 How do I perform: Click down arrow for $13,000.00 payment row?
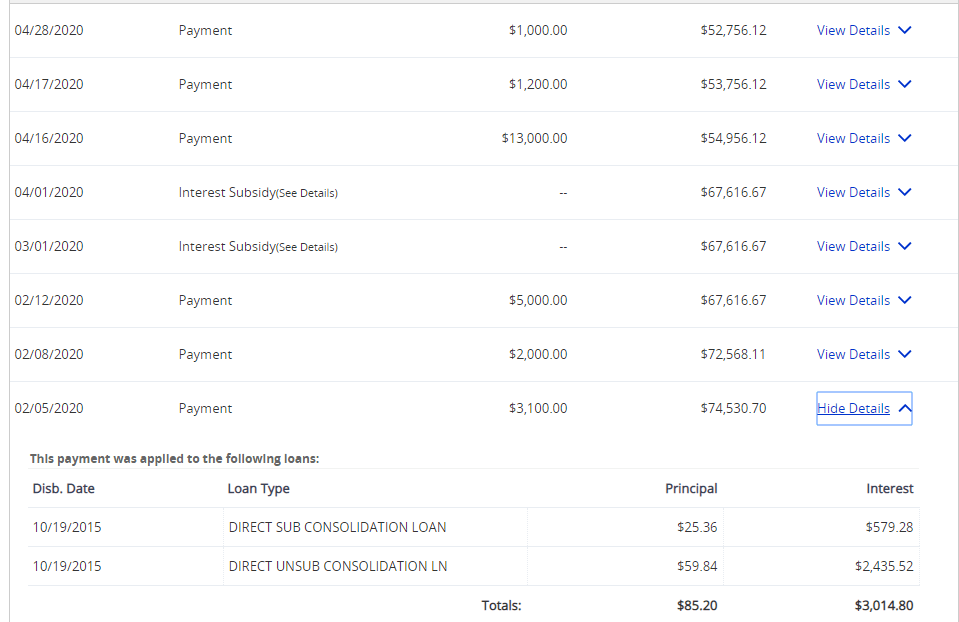[x=905, y=139]
